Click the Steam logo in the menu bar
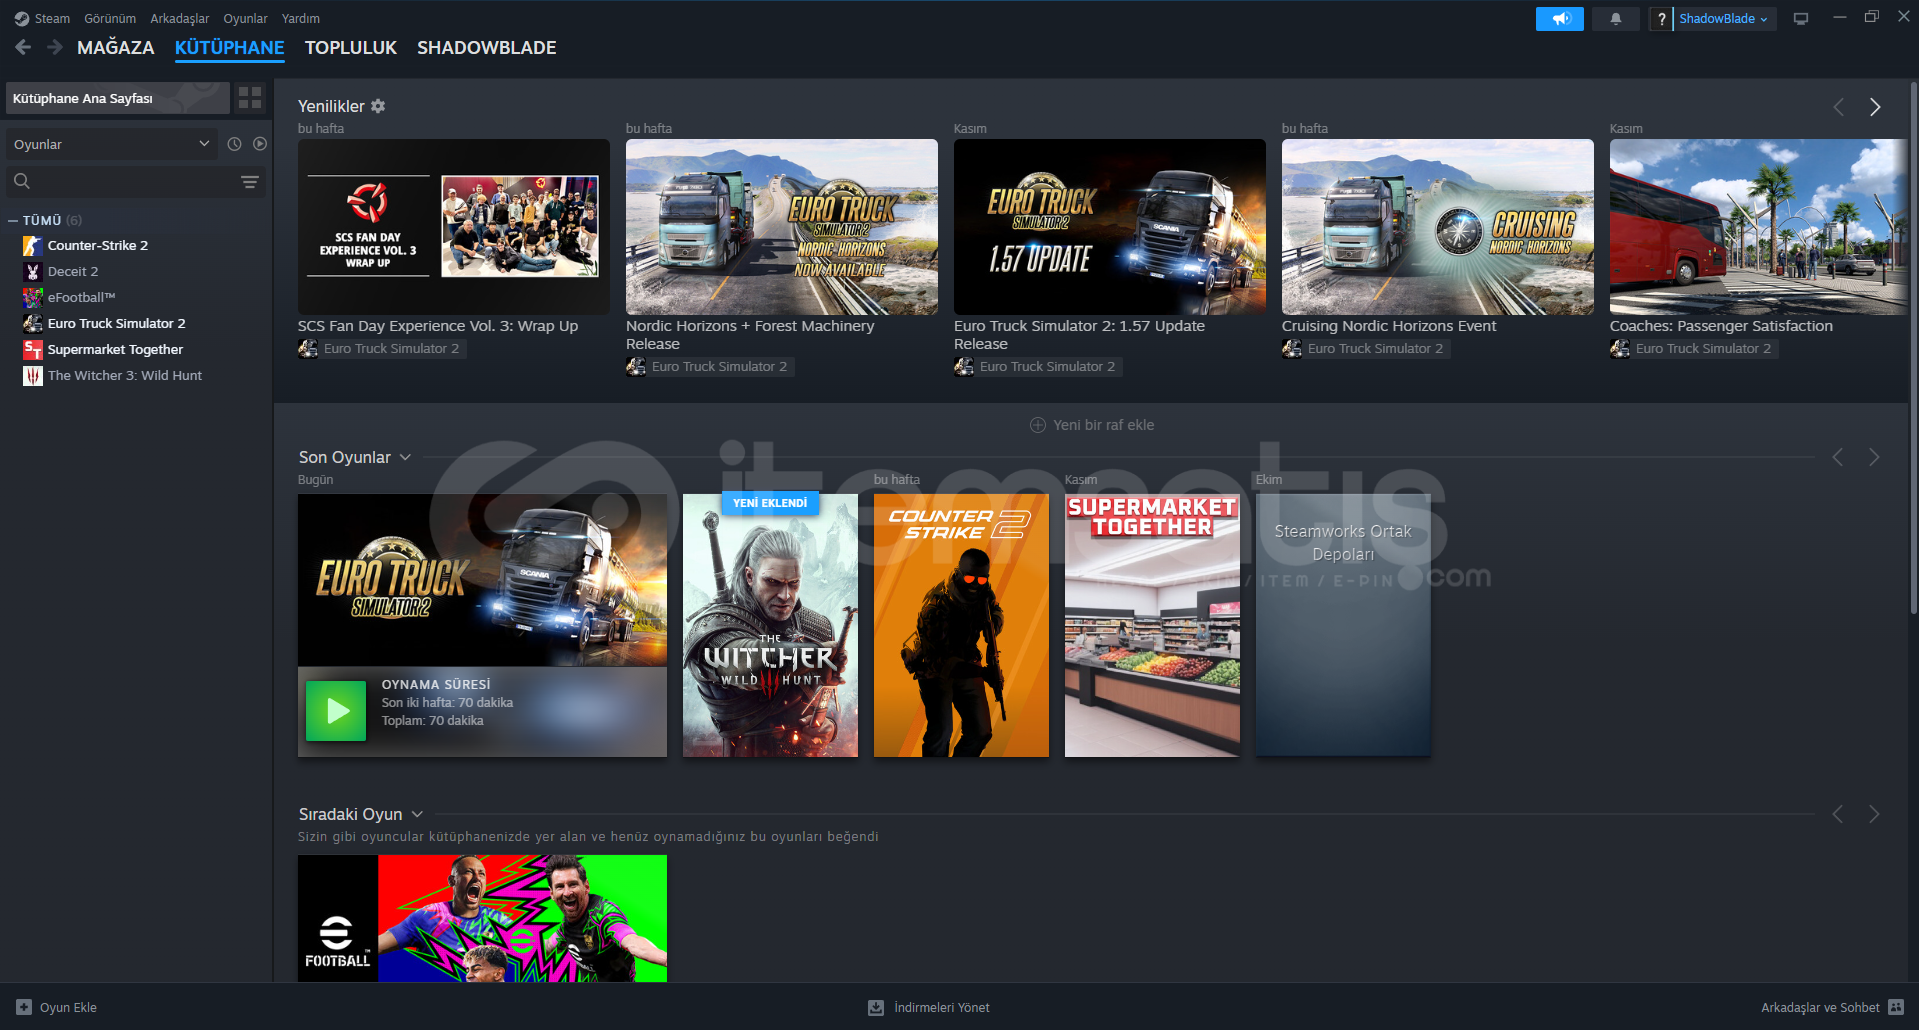The width and height of the screenshot is (1919, 1030). coord(21,19)
